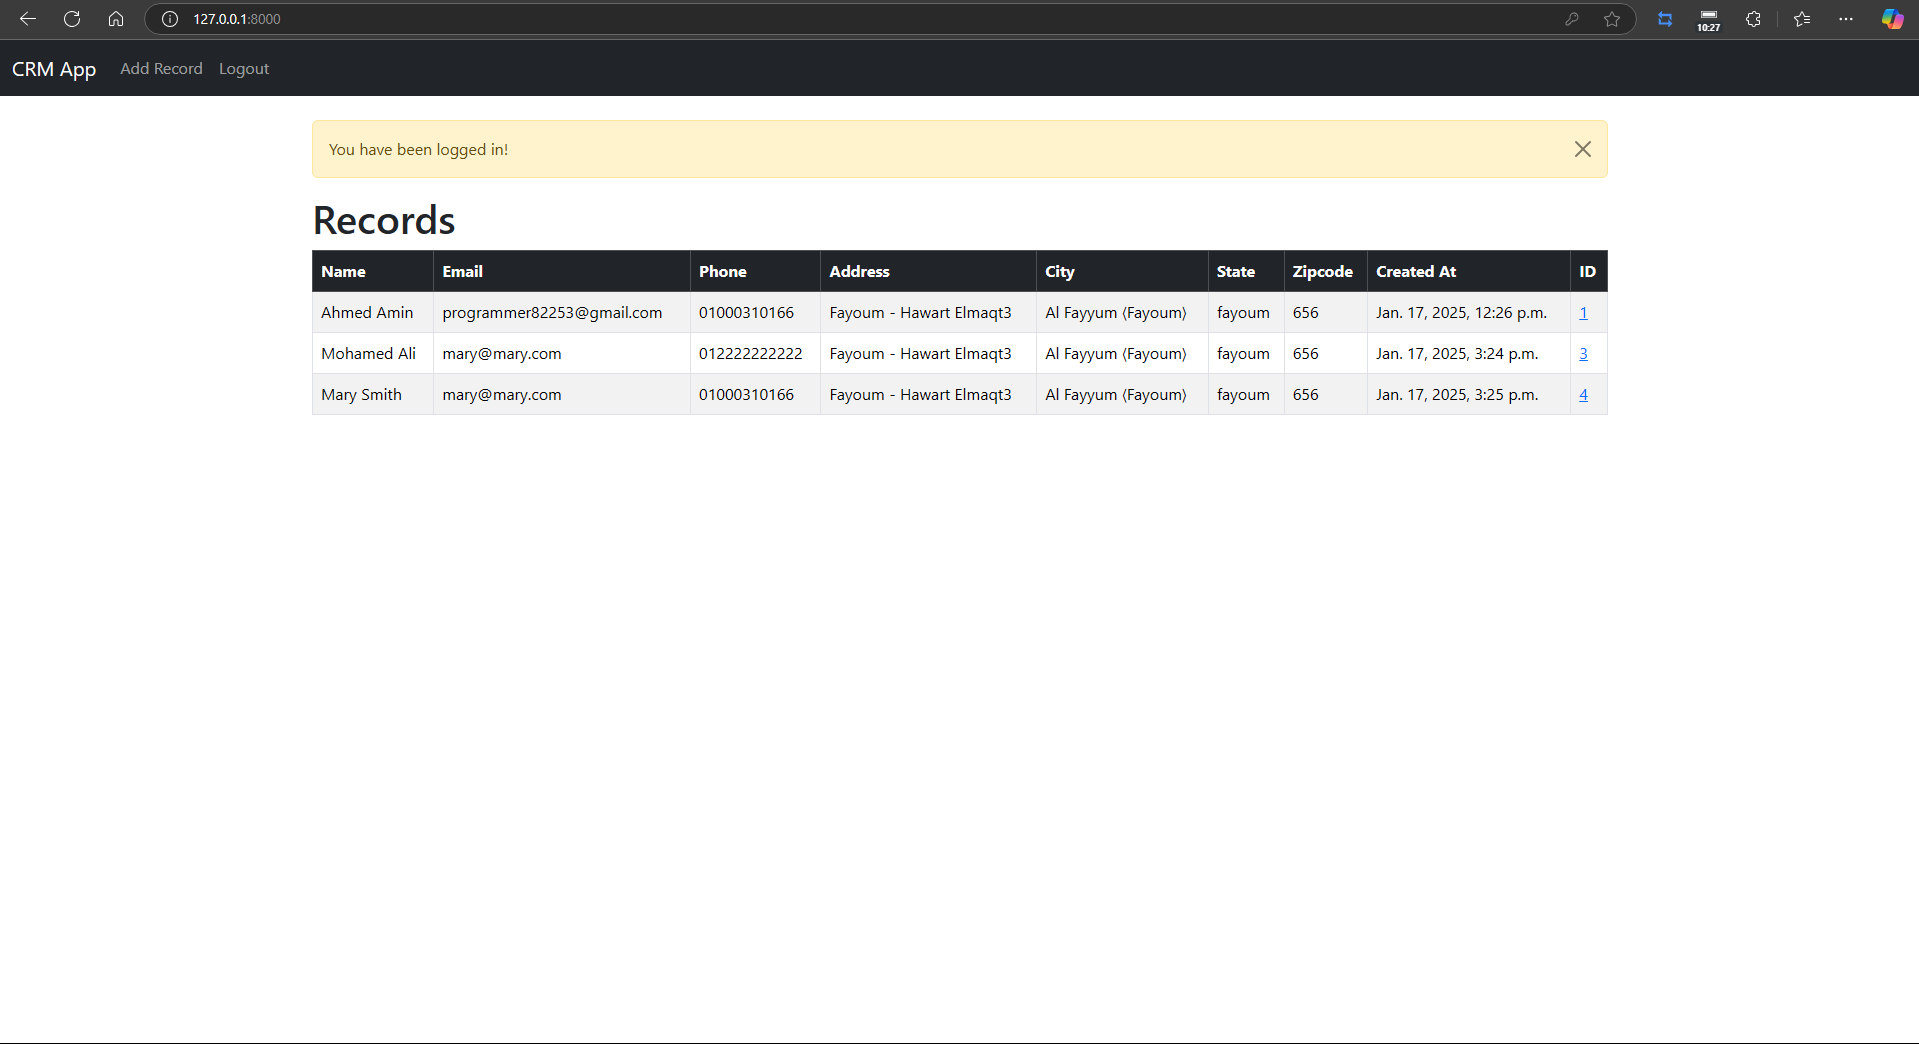Open the browser home icon
Viewport: 1919px width, 1044px height.
pos(116,19)
